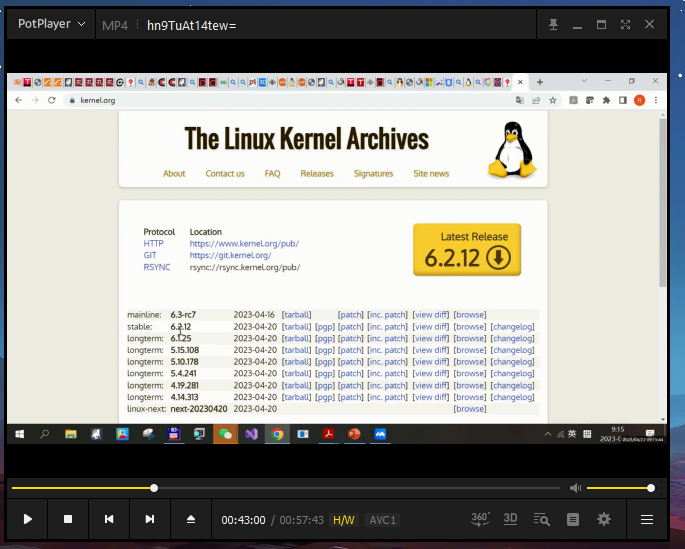Click Chrome side panel icon
This screenshot has height=549, width=685.
623,100
